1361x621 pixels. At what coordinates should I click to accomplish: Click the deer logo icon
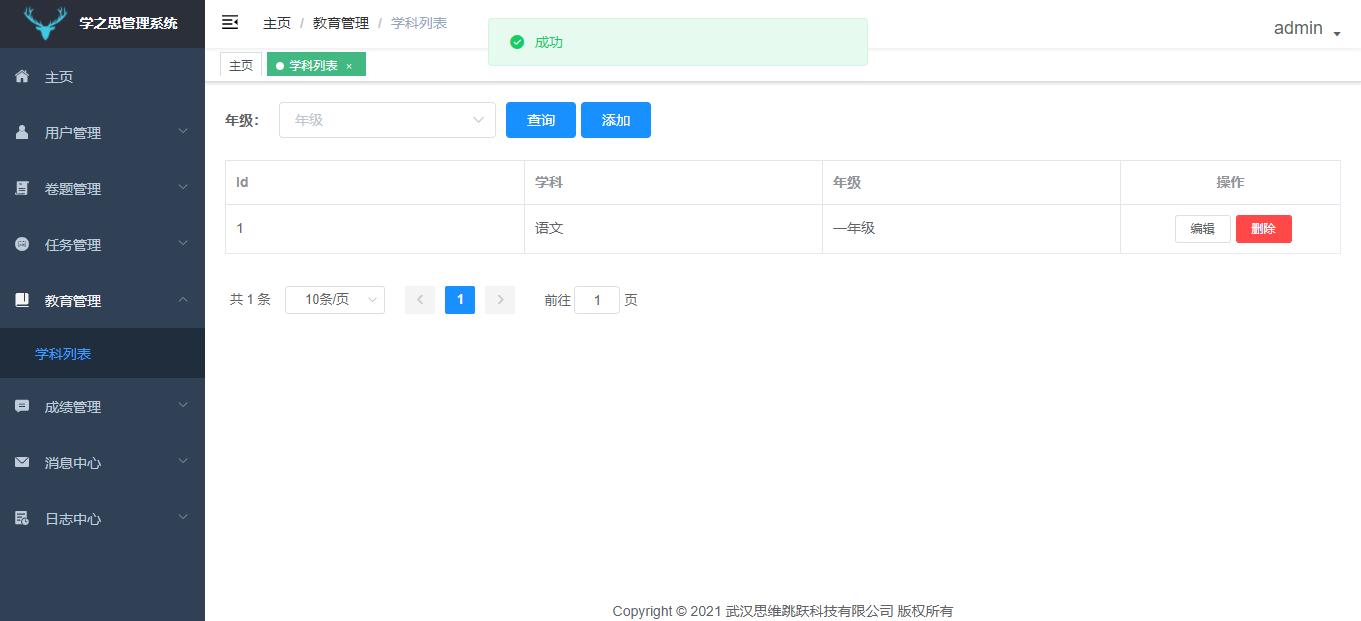click(x=45, y=23)
